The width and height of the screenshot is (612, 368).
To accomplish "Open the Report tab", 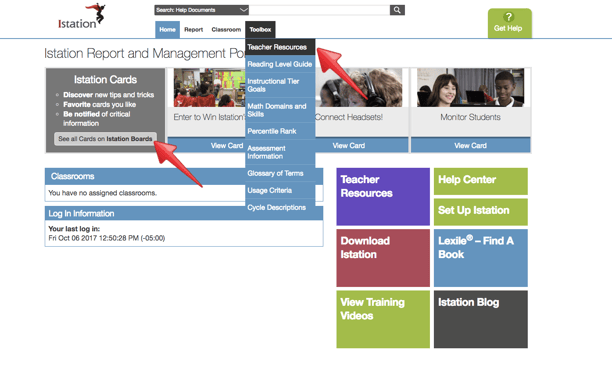I will (194, 30).
